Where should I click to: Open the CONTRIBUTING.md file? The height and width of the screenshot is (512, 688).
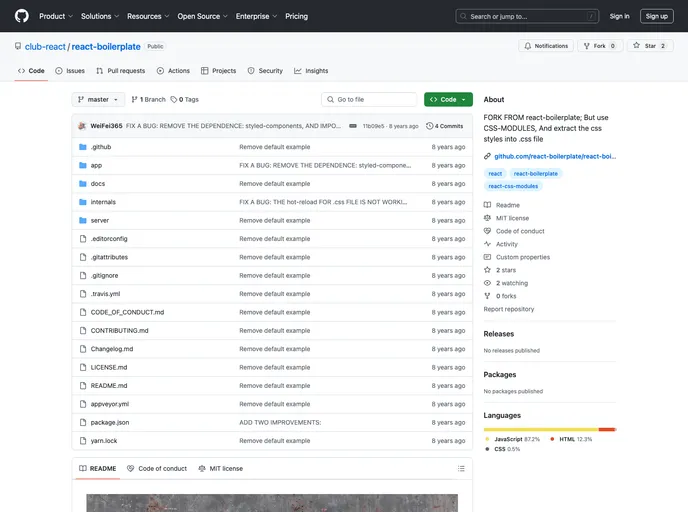[119, 330]
